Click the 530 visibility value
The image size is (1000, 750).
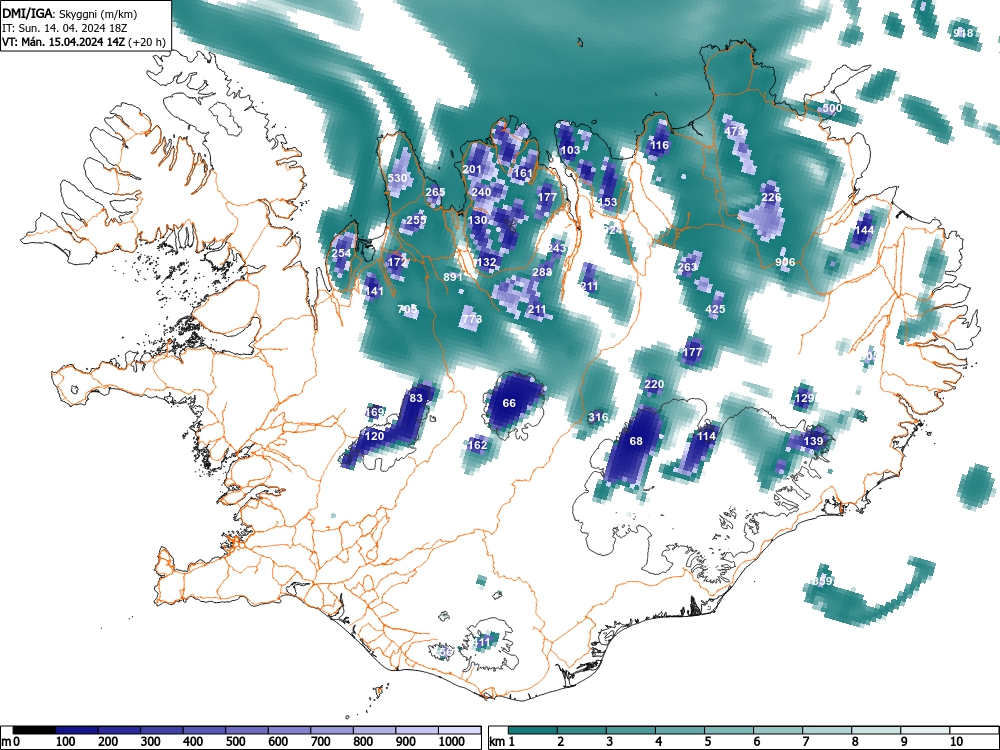click(x=397, y=178)
